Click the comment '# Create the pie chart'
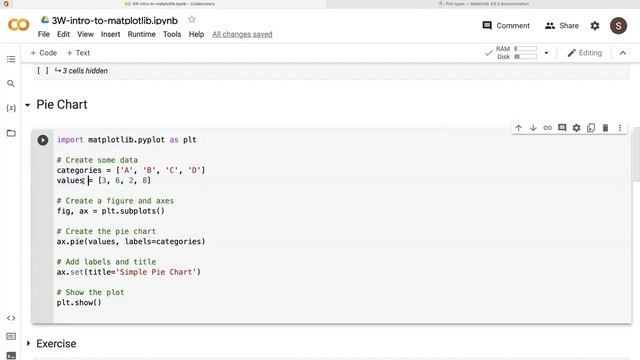The height and width of the screenshot is (360, 640). pos(106,231)
